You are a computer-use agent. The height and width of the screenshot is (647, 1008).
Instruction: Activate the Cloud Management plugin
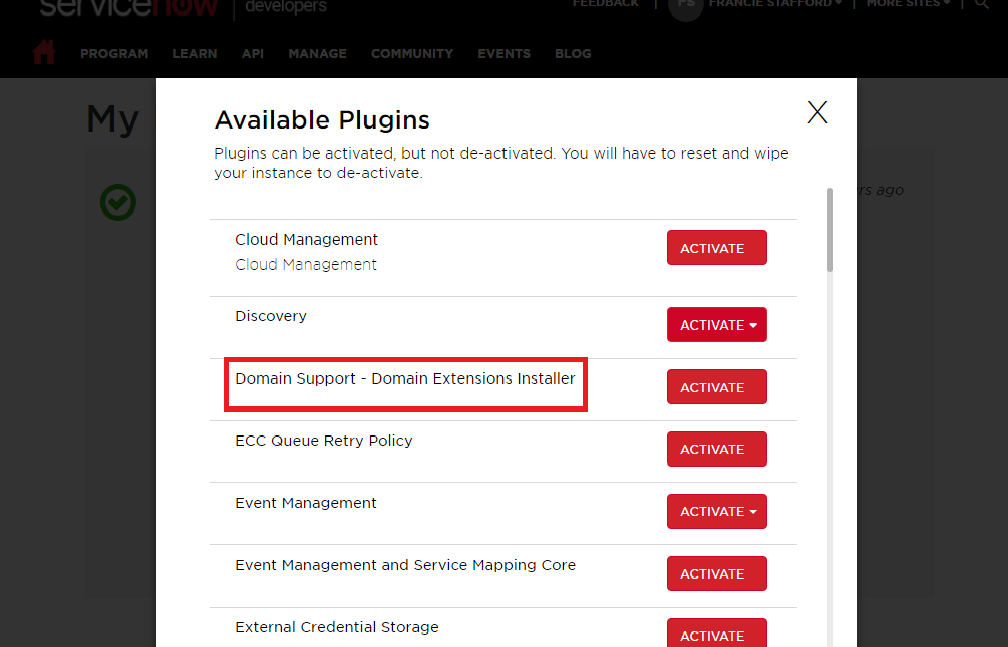tap(716, 247)
